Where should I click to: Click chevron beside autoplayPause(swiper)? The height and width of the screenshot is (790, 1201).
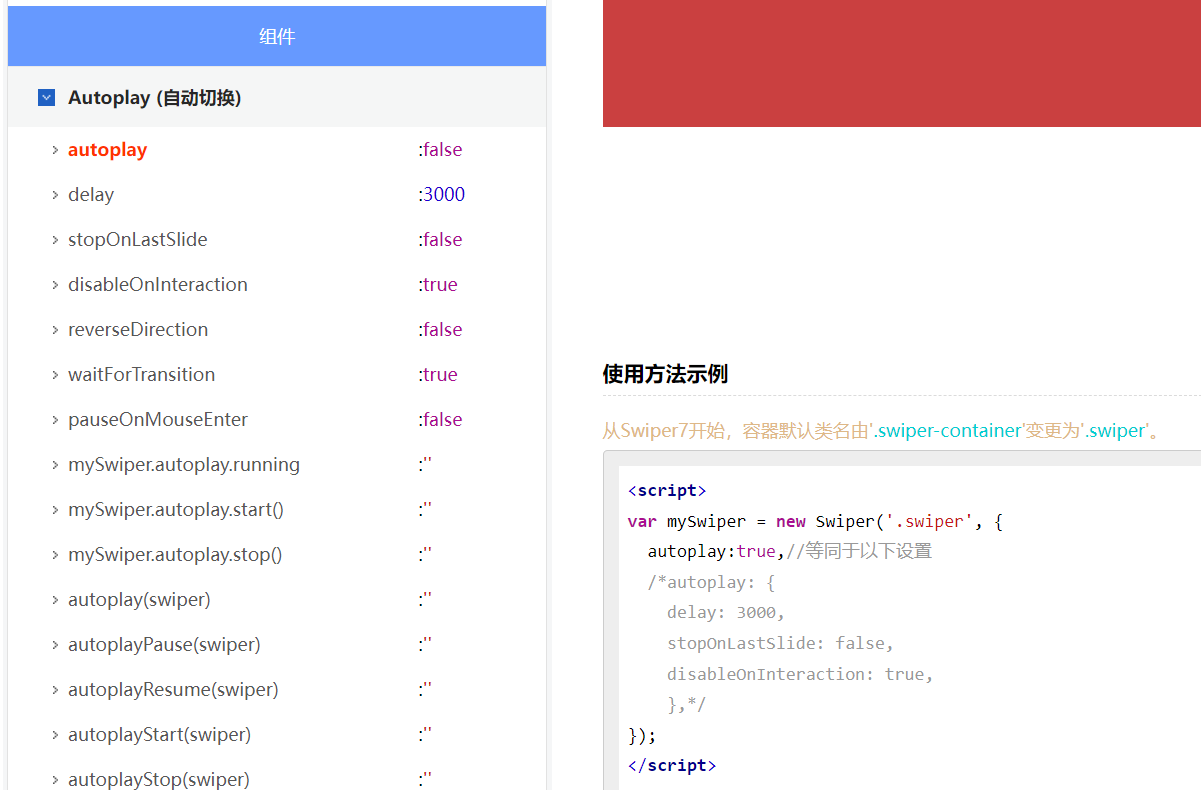(x=55, y=645)
